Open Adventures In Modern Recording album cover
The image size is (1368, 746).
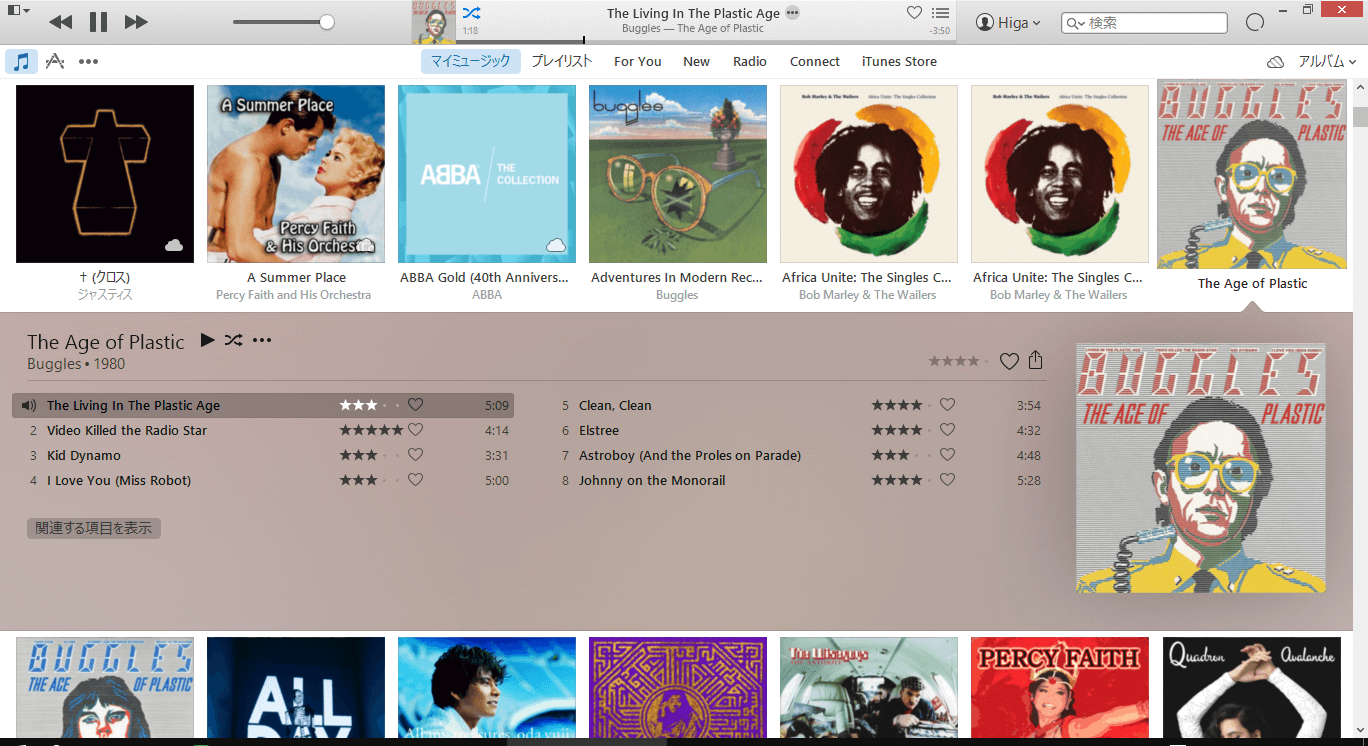click(x=678, y=174)
